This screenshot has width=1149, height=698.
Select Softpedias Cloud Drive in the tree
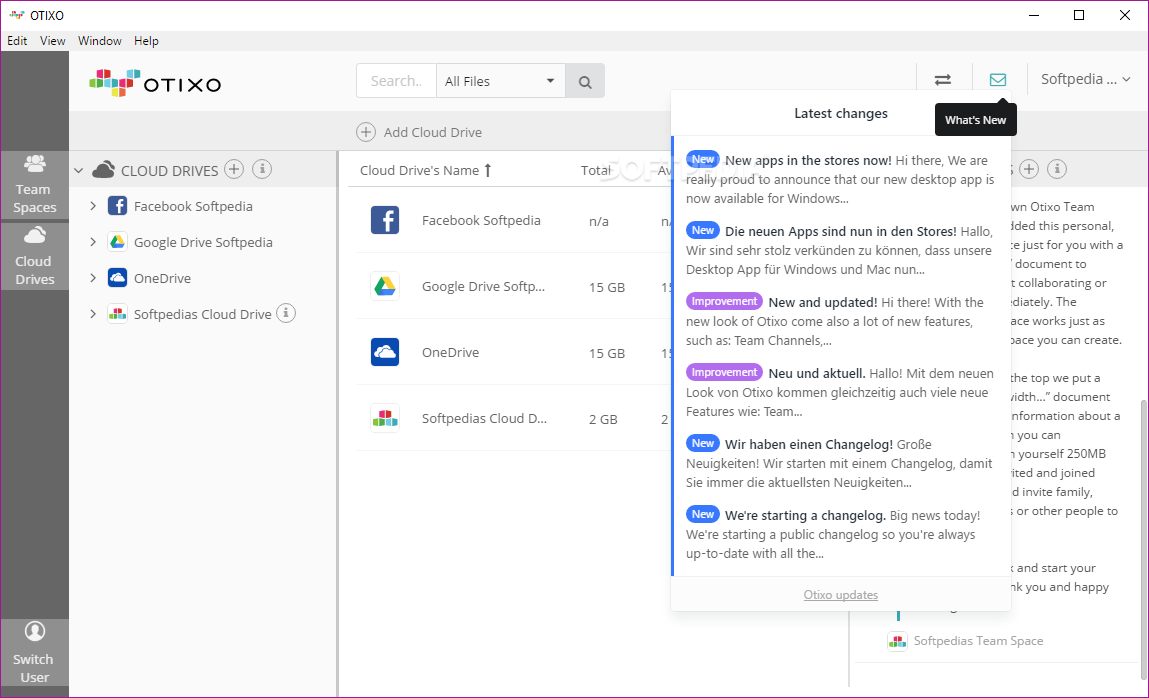[x=202, y=313]
